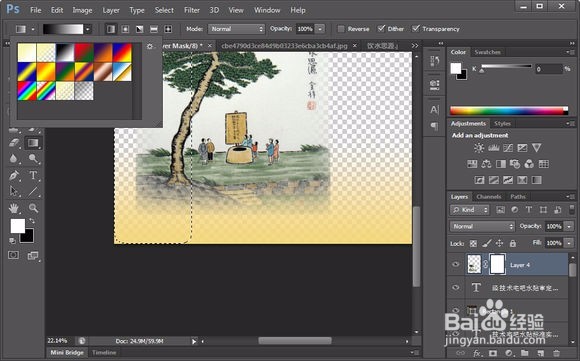Uncheck the Transparency checkbox
This screenshot has width=580, height=361.
pyautogui.click(x=416, y=28)
